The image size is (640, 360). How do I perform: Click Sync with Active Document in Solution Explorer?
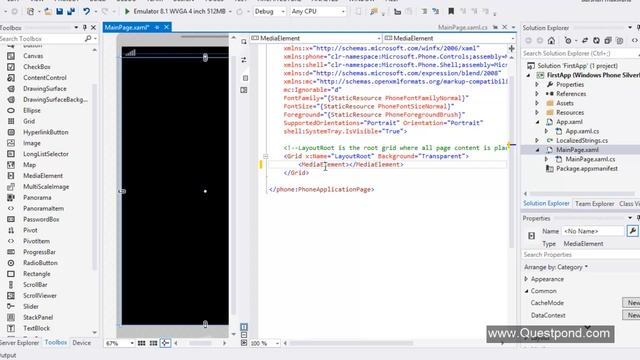tap(585, 40)
